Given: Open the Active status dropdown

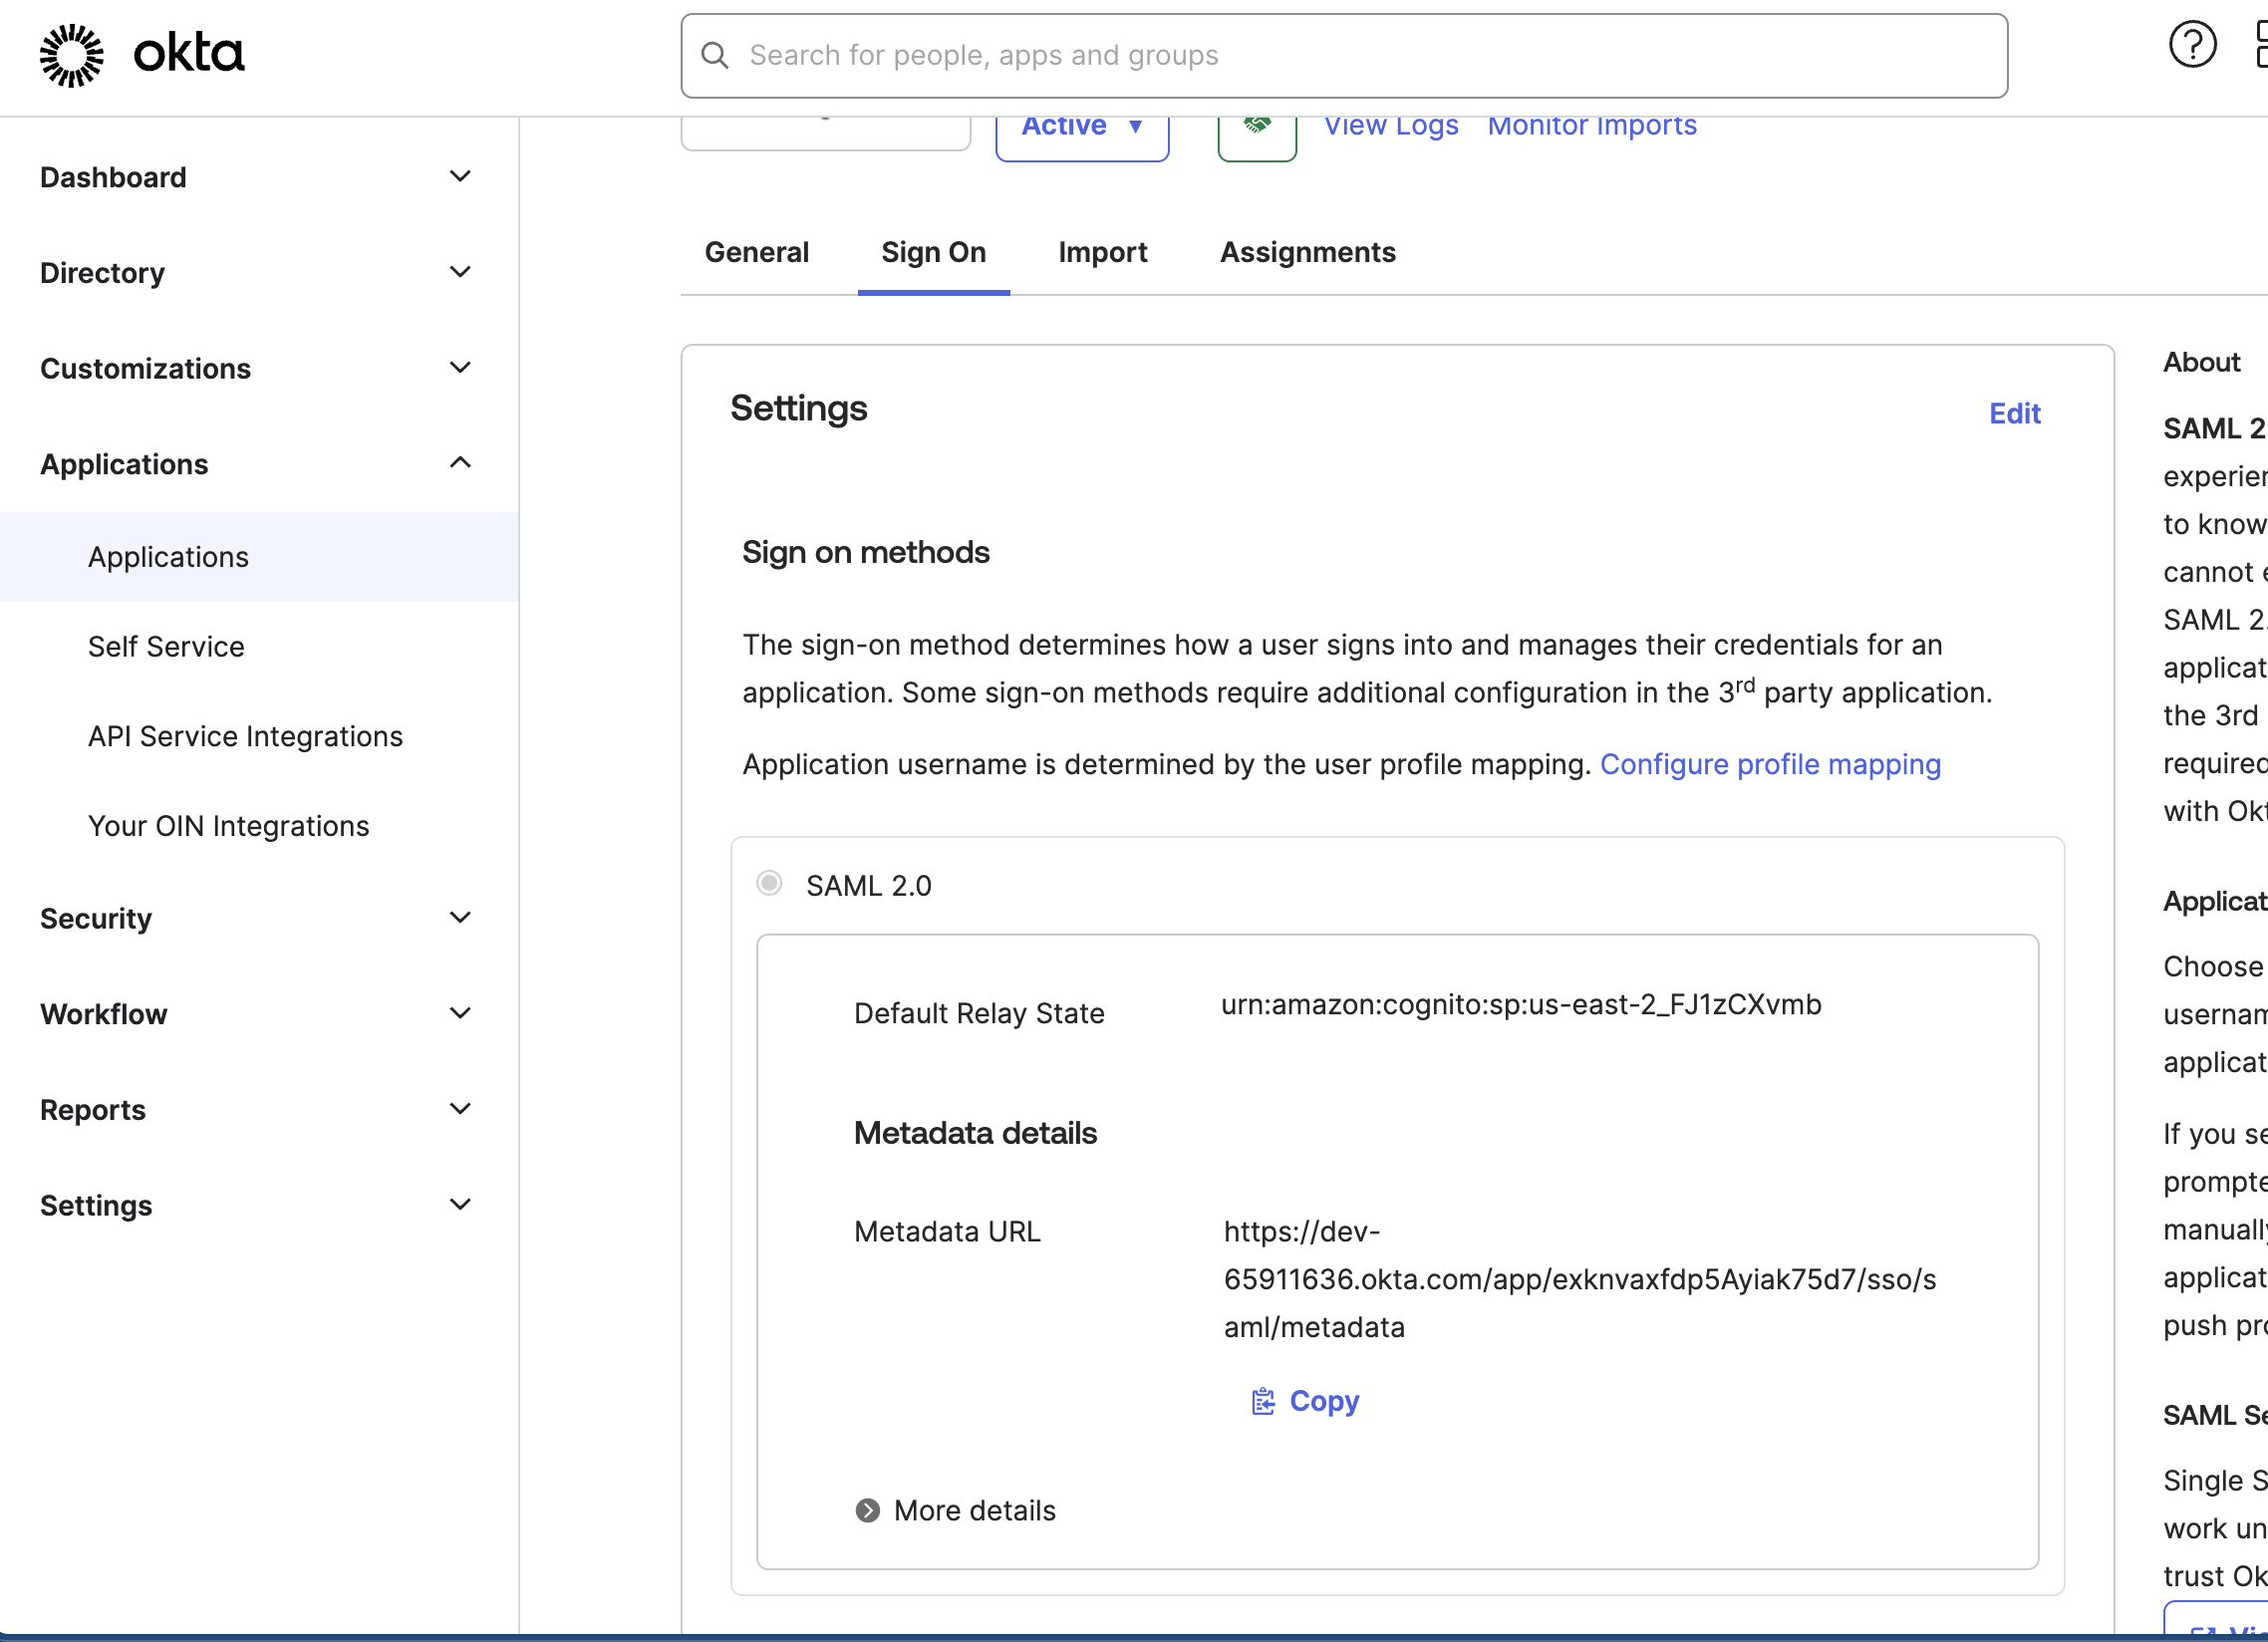Looking at the screenshot, I should point(1081,126).
